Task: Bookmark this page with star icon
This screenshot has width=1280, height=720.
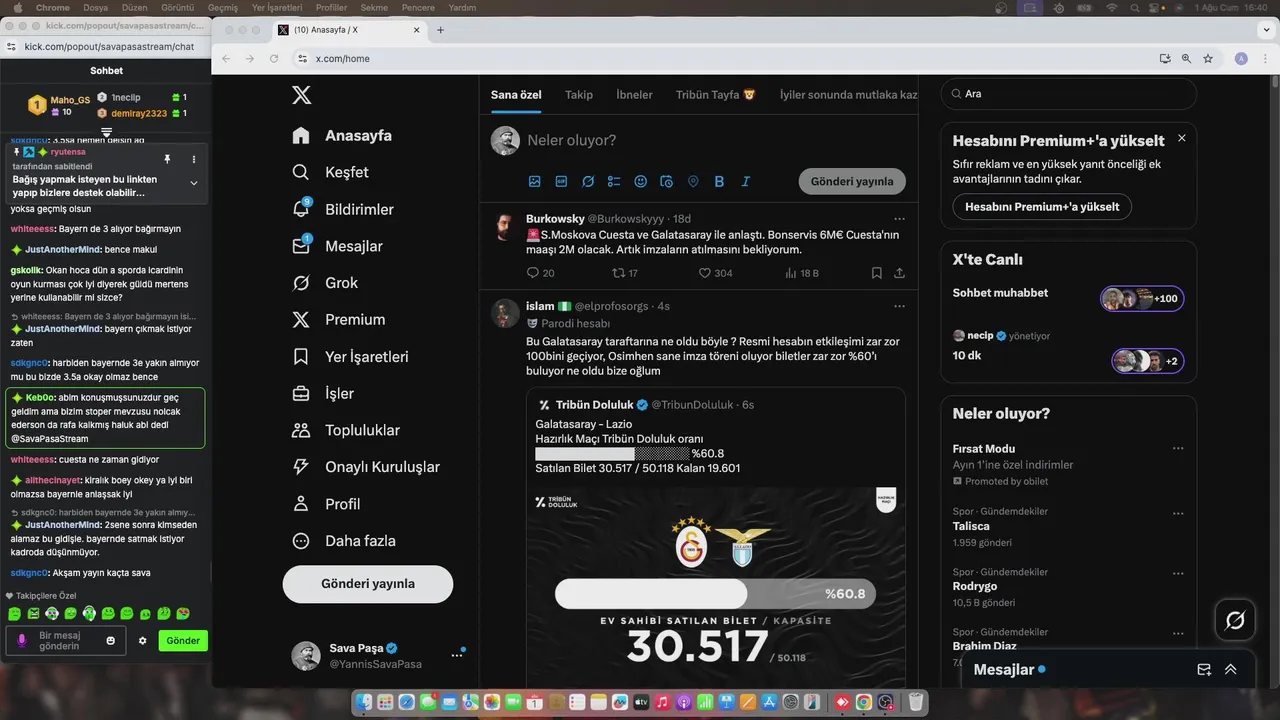Action: point(1208,59)
